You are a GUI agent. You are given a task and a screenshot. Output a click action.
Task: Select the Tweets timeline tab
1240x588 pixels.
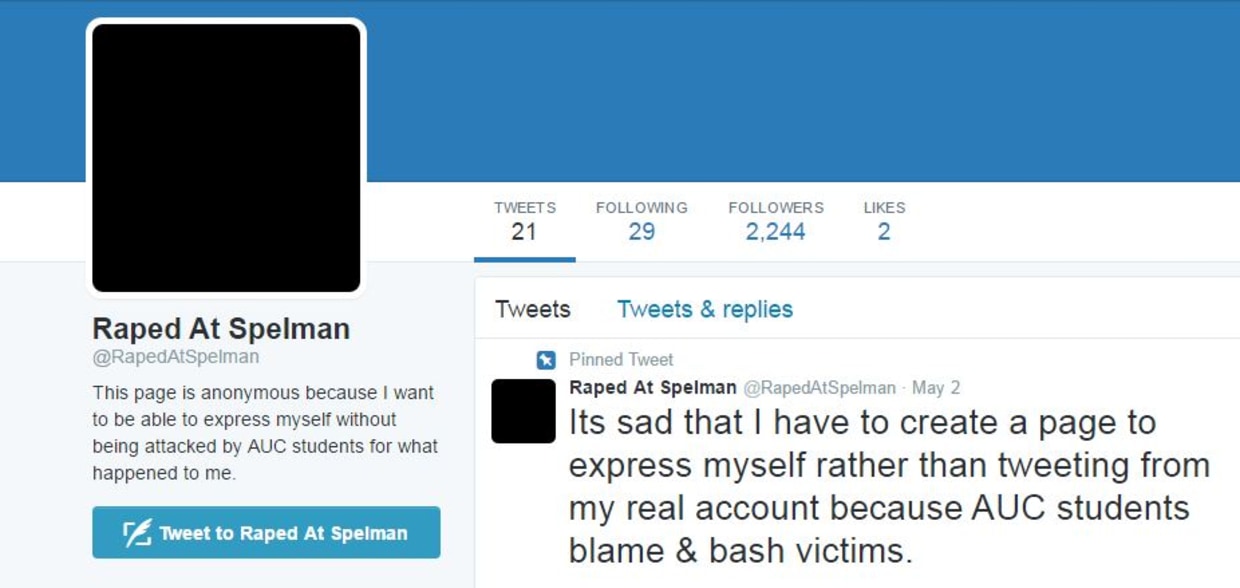point(533,309)
